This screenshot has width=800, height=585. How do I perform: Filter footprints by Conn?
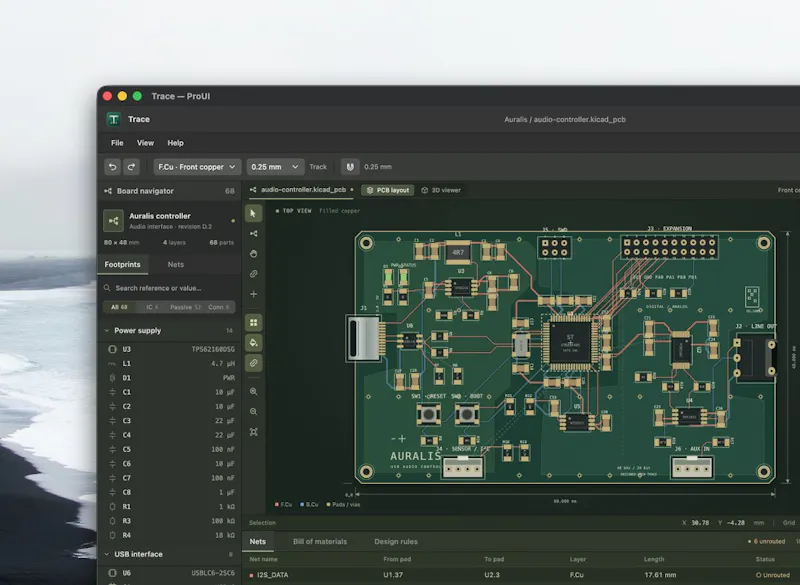click(x=218, y=307)
